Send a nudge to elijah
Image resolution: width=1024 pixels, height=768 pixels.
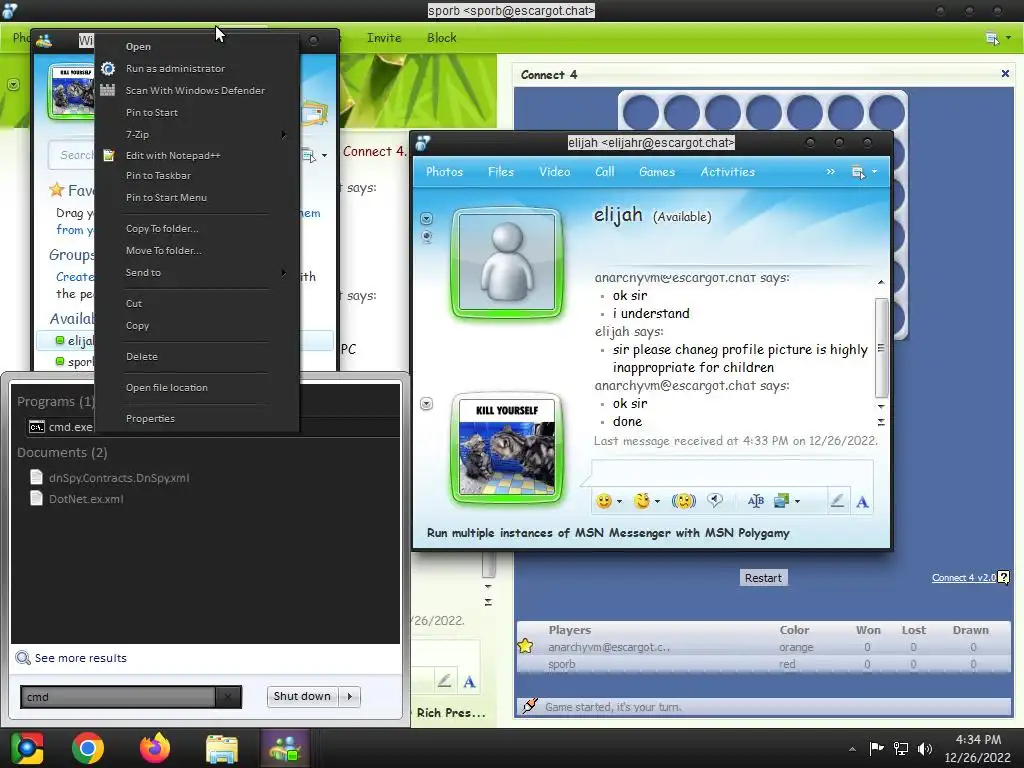(684, 501)
